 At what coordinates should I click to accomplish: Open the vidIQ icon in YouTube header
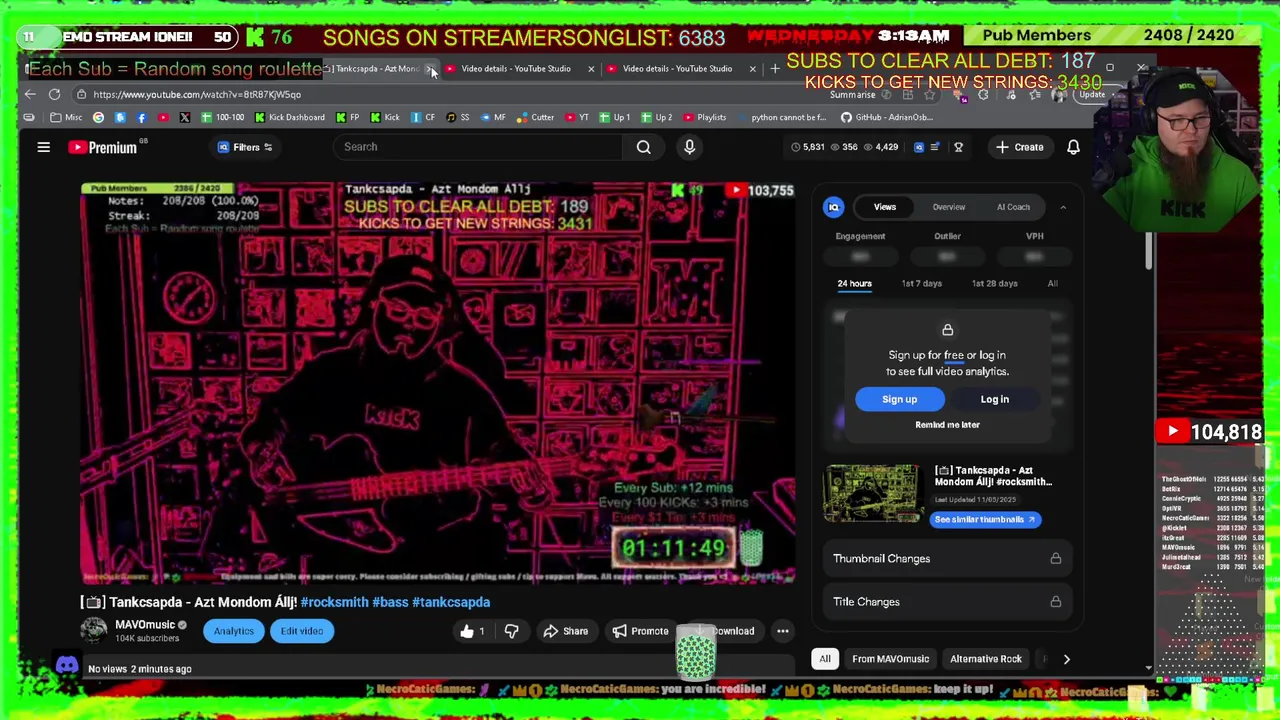click(919, 147)
